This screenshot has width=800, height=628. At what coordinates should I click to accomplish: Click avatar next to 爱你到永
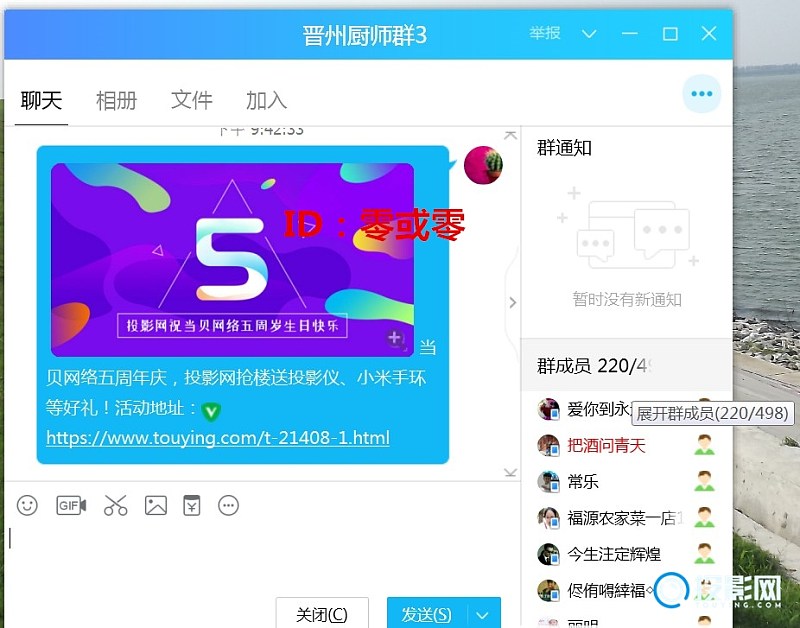click(548, 409)
